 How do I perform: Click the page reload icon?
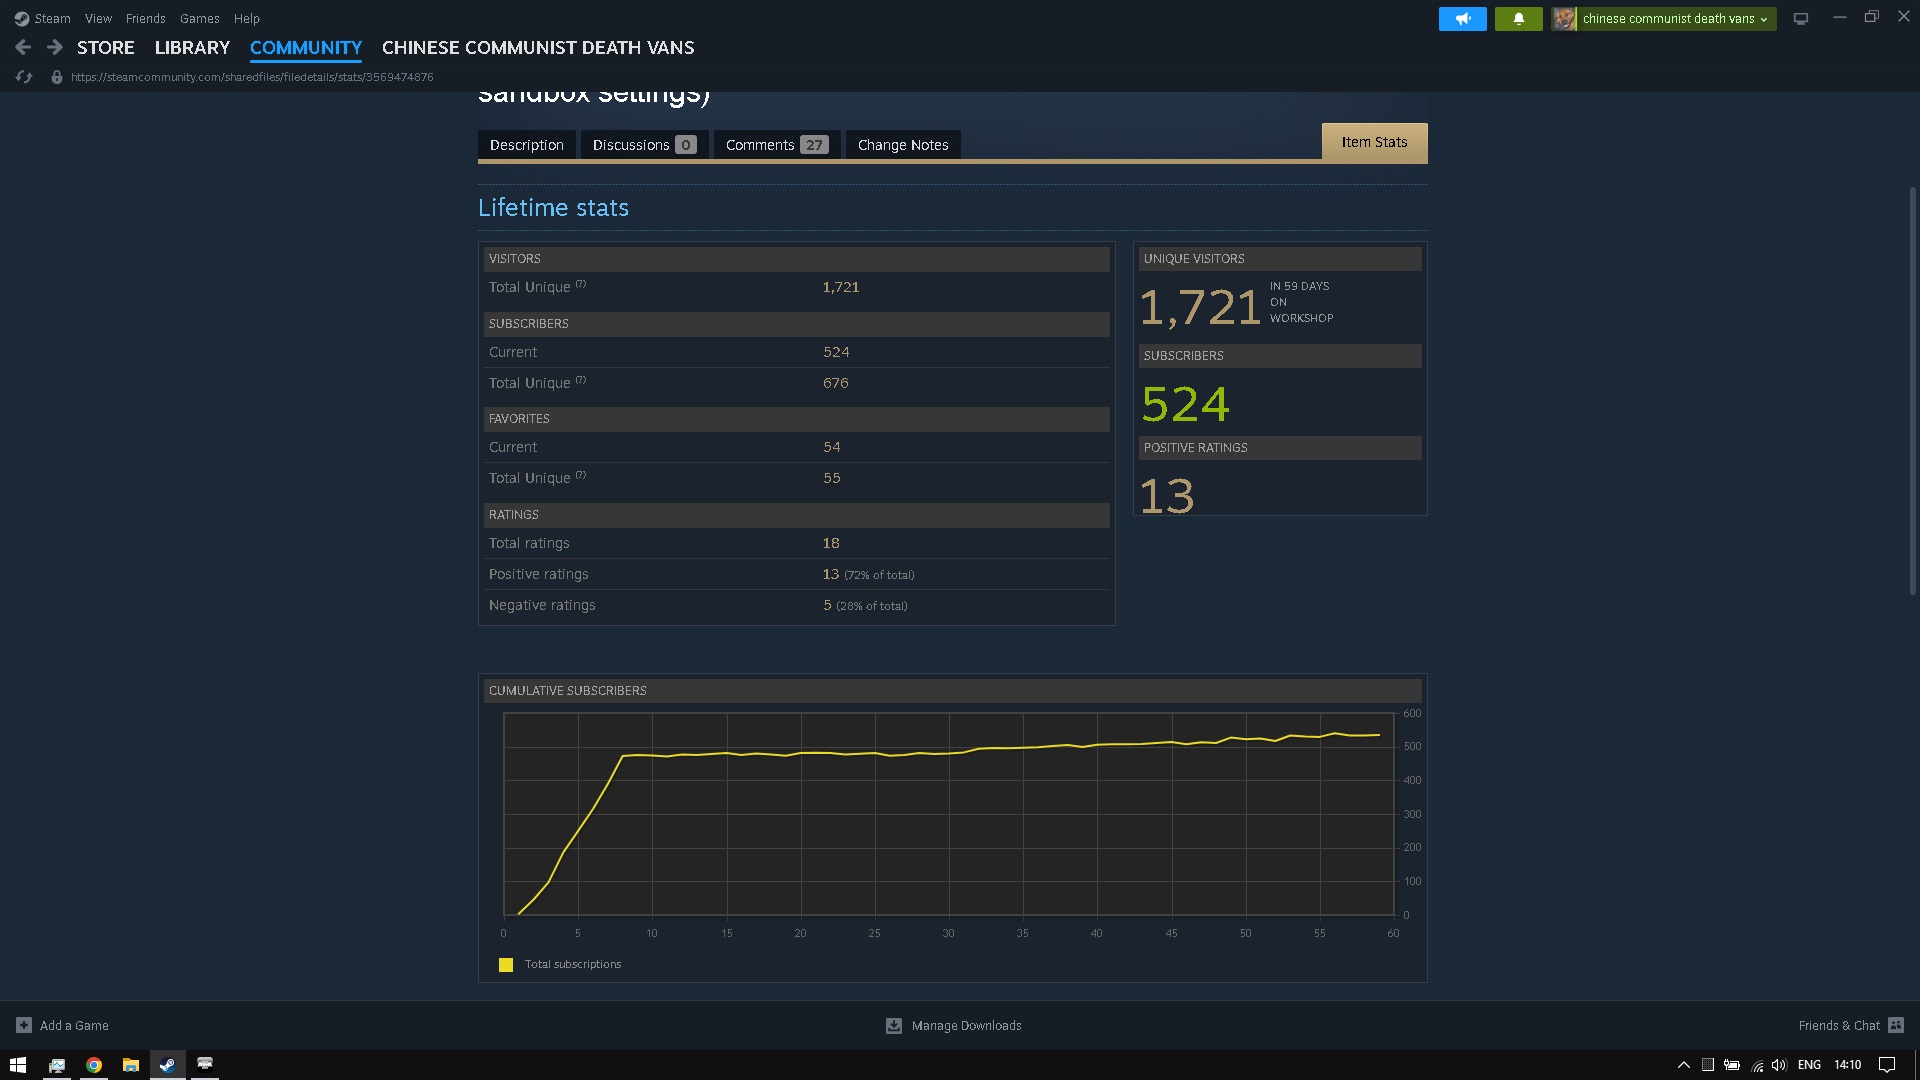(x=24, y=77)
